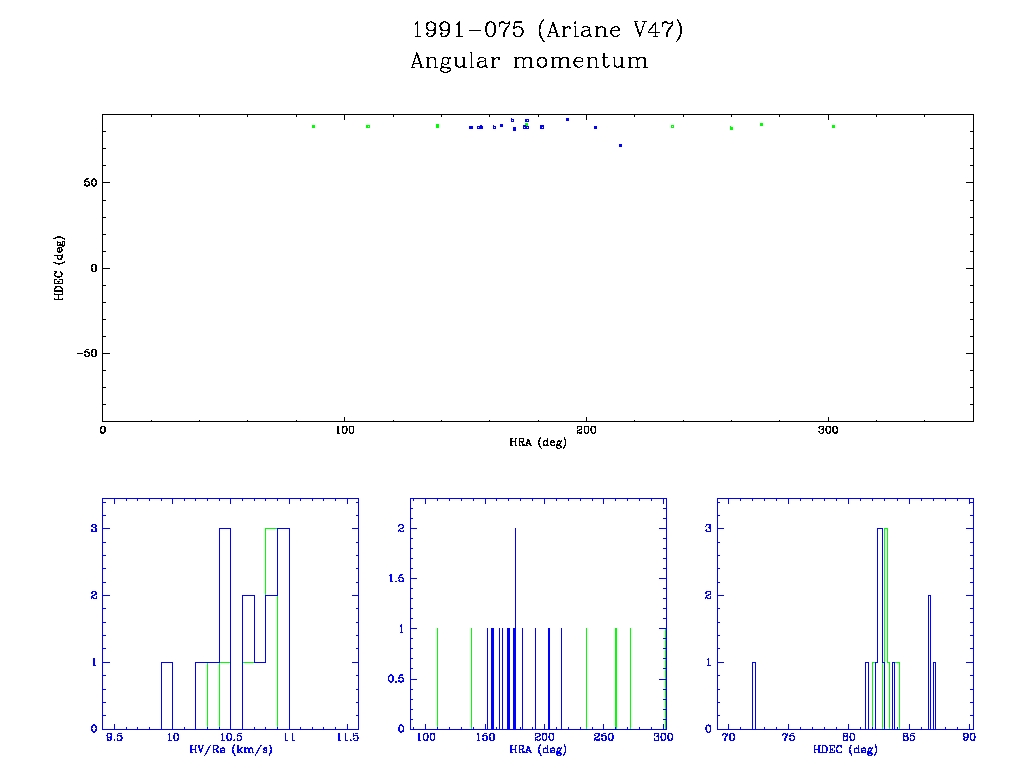Pick the leftmost green point in the top plot
The image size is (1024, 768).
pos(313,127)
